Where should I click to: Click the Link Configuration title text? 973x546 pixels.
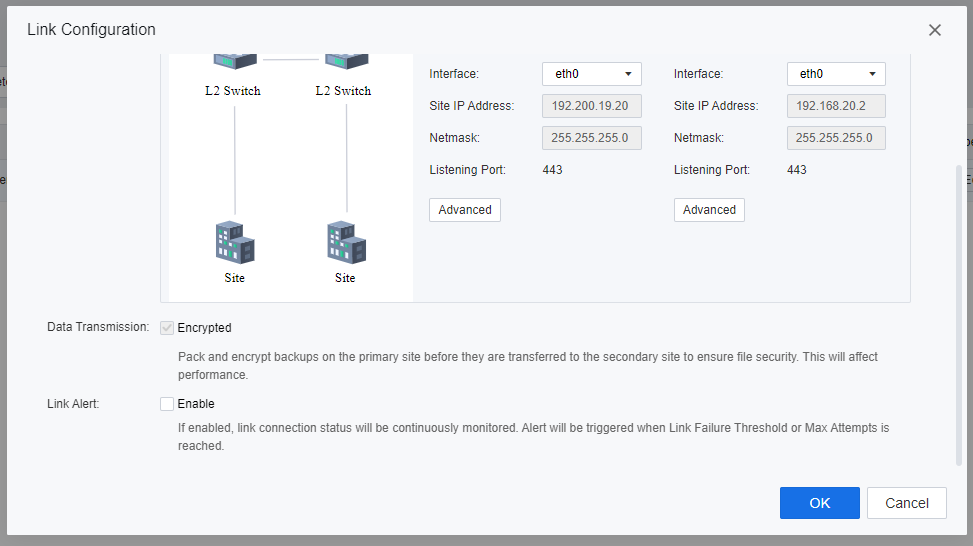point(91,30)
